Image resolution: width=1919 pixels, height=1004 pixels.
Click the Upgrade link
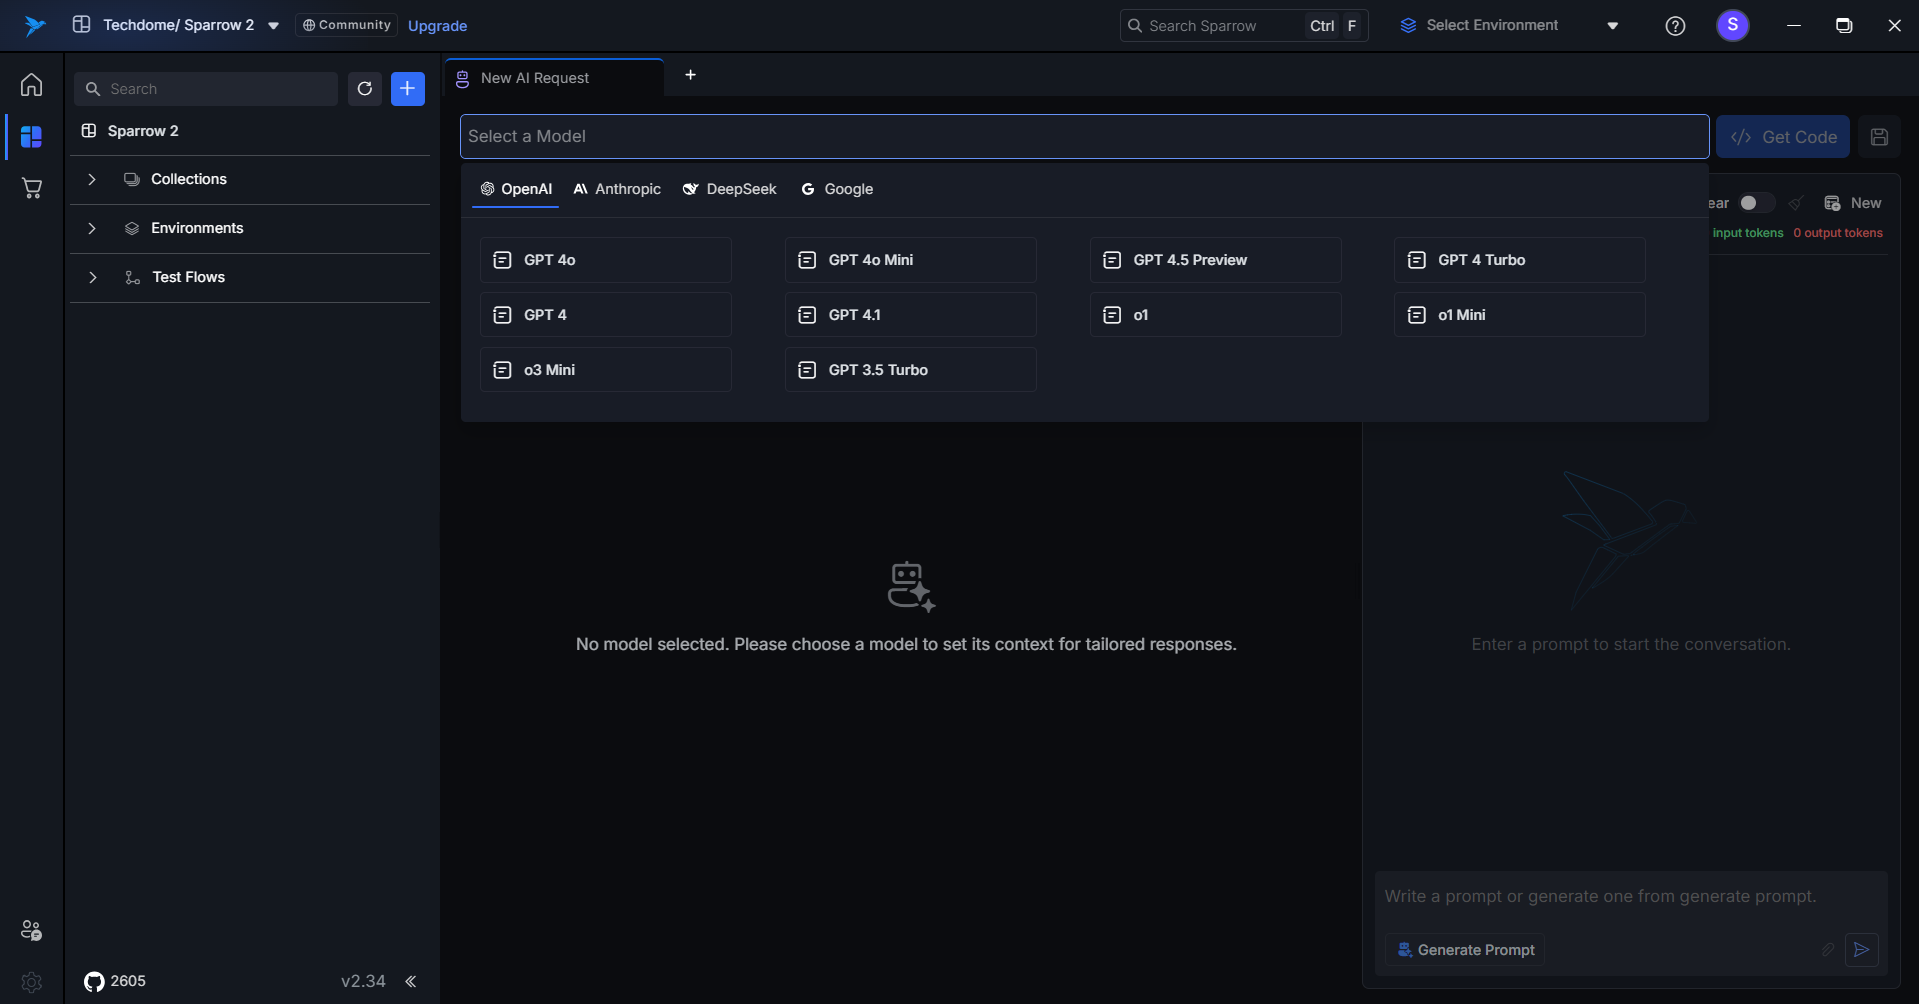[x=437, y=26]
